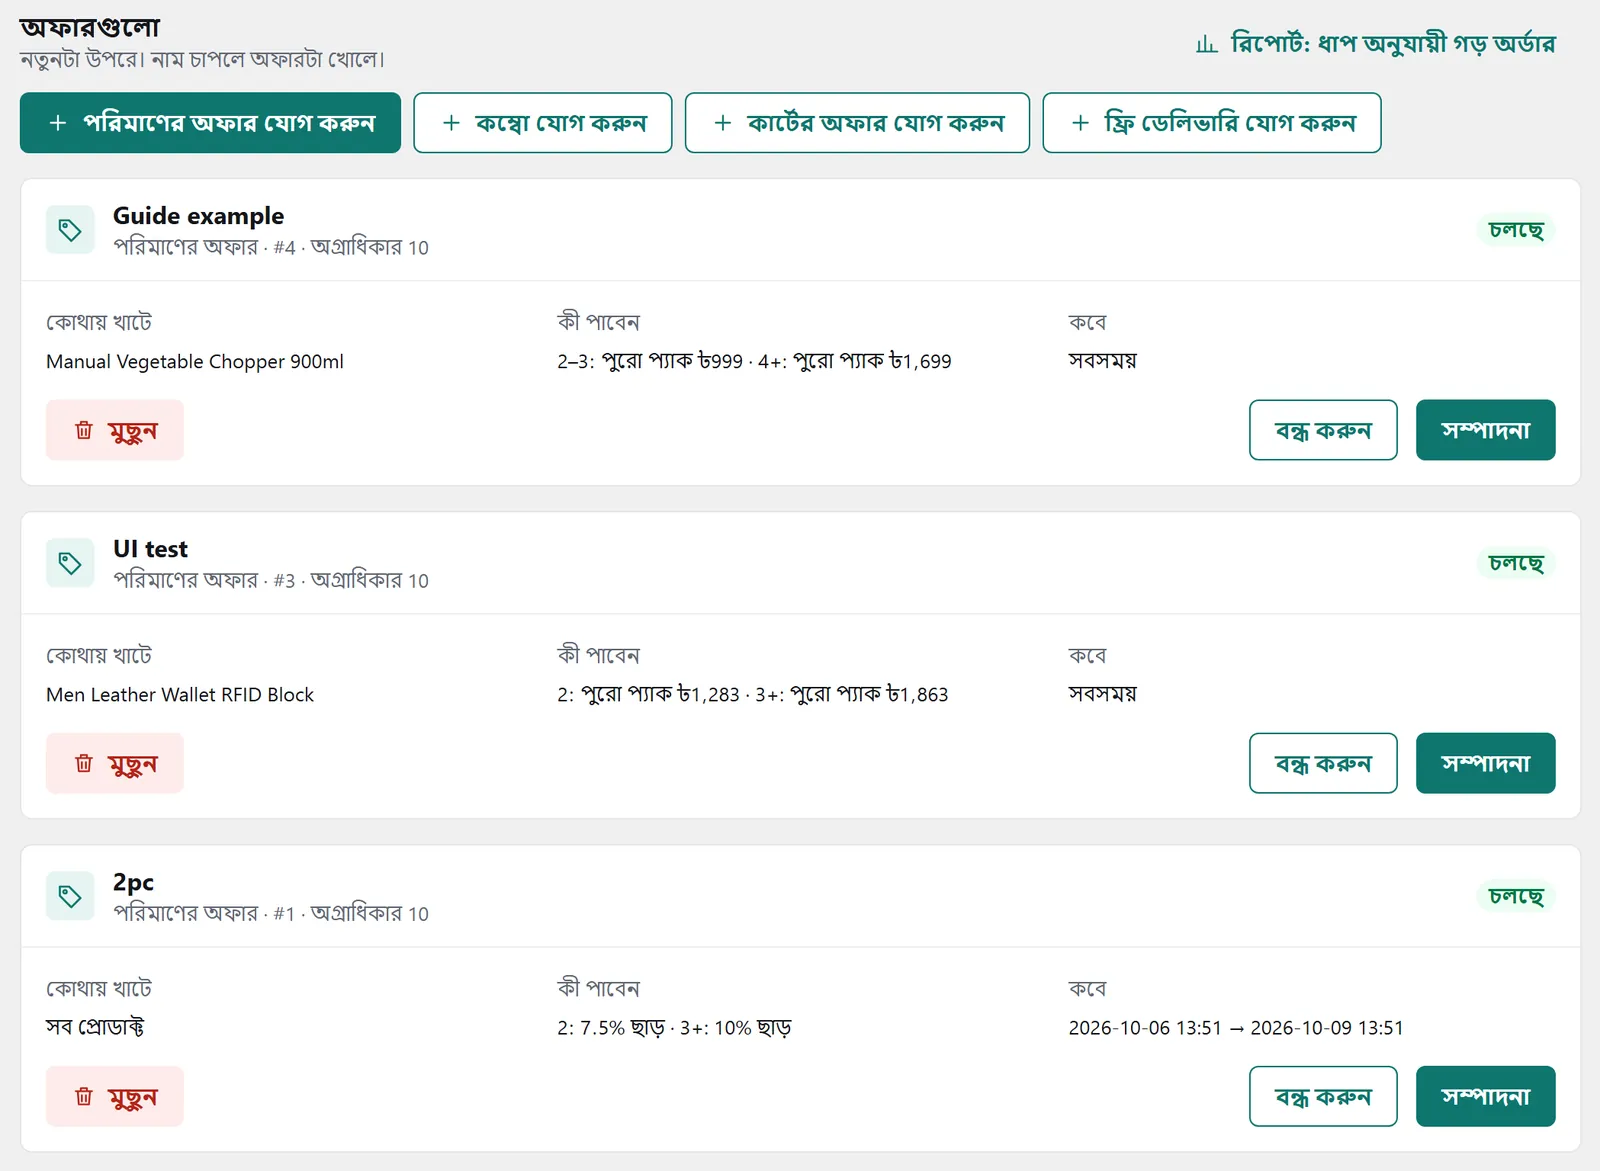This screenshot has width=1600, height=1171.
Task: Click সম্পাদনা for UI test offer
Action: click(1486, 763)
